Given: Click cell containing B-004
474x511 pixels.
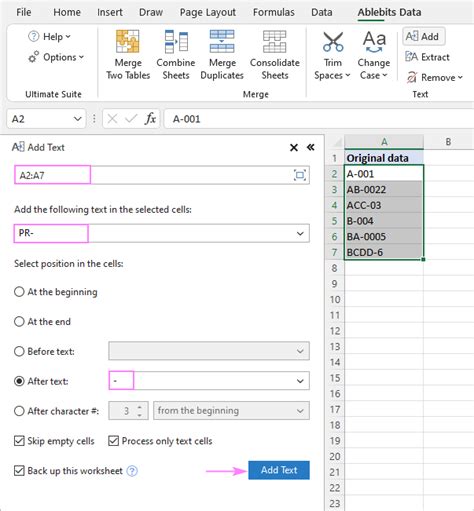Looking at the screenshot, I should 384,221.
